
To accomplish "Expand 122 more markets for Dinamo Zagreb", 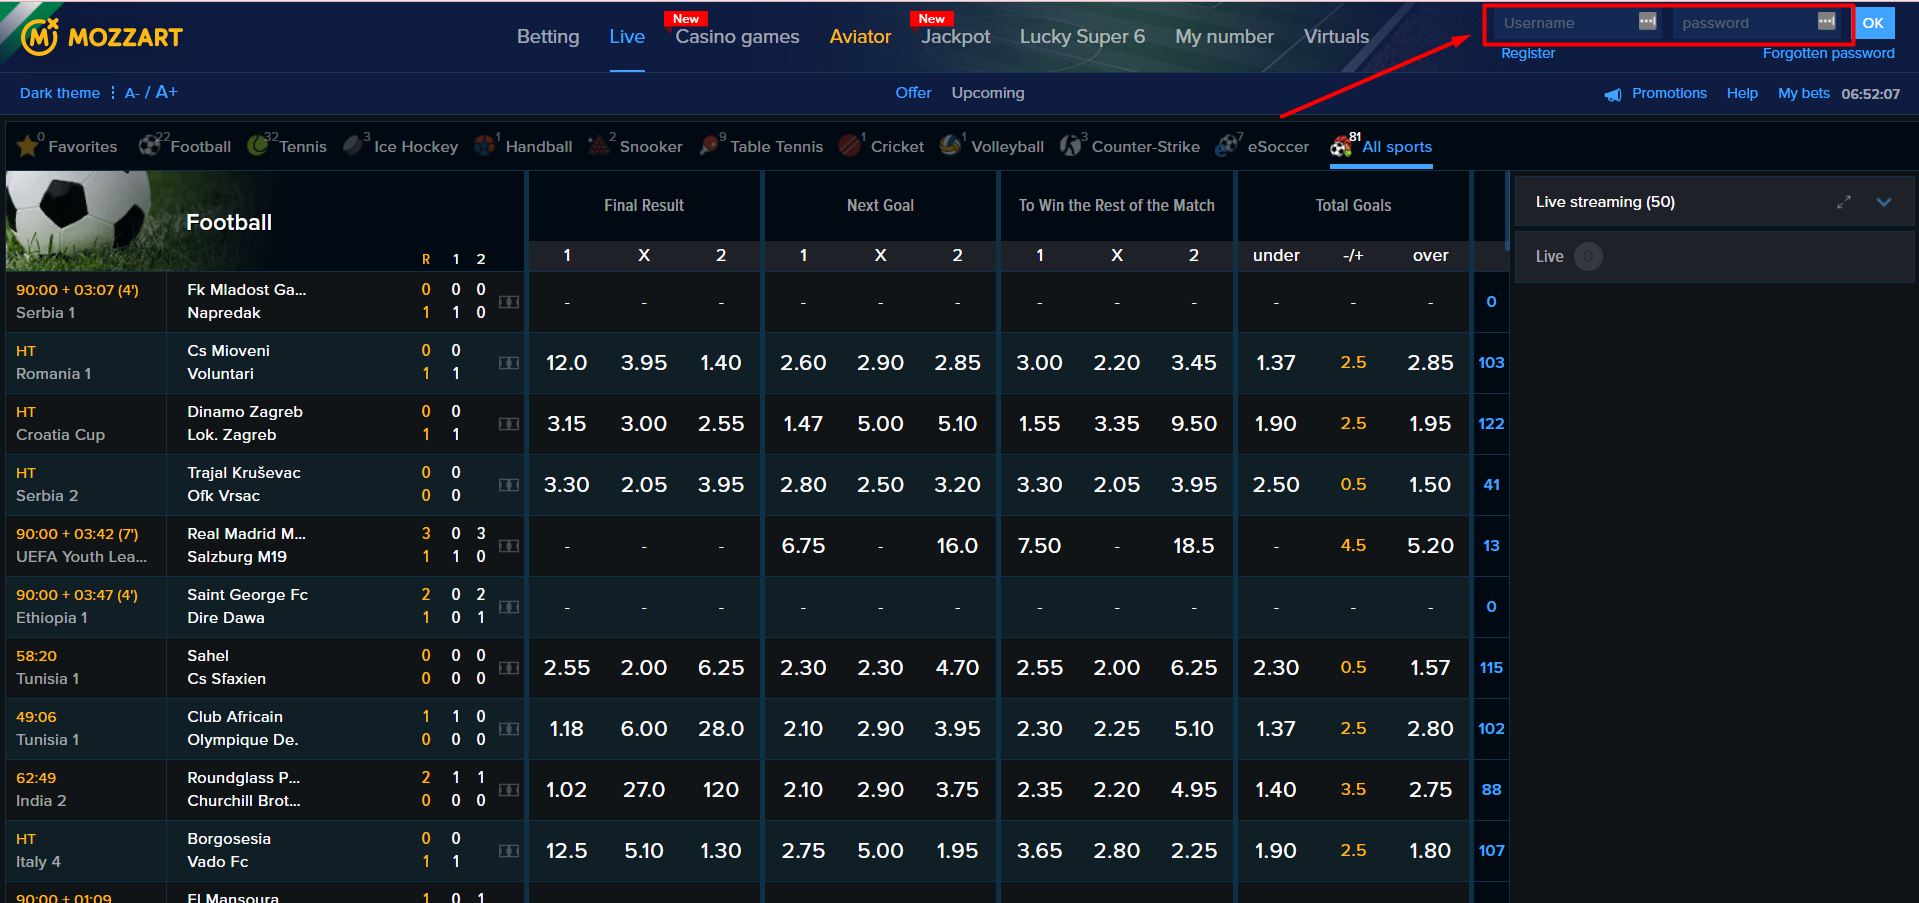I will (1491, 424).
